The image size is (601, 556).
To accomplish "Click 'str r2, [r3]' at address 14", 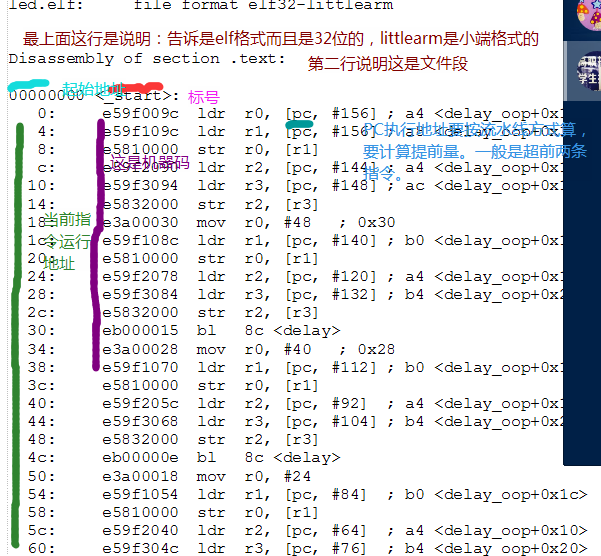I will (x=258, y=204).
